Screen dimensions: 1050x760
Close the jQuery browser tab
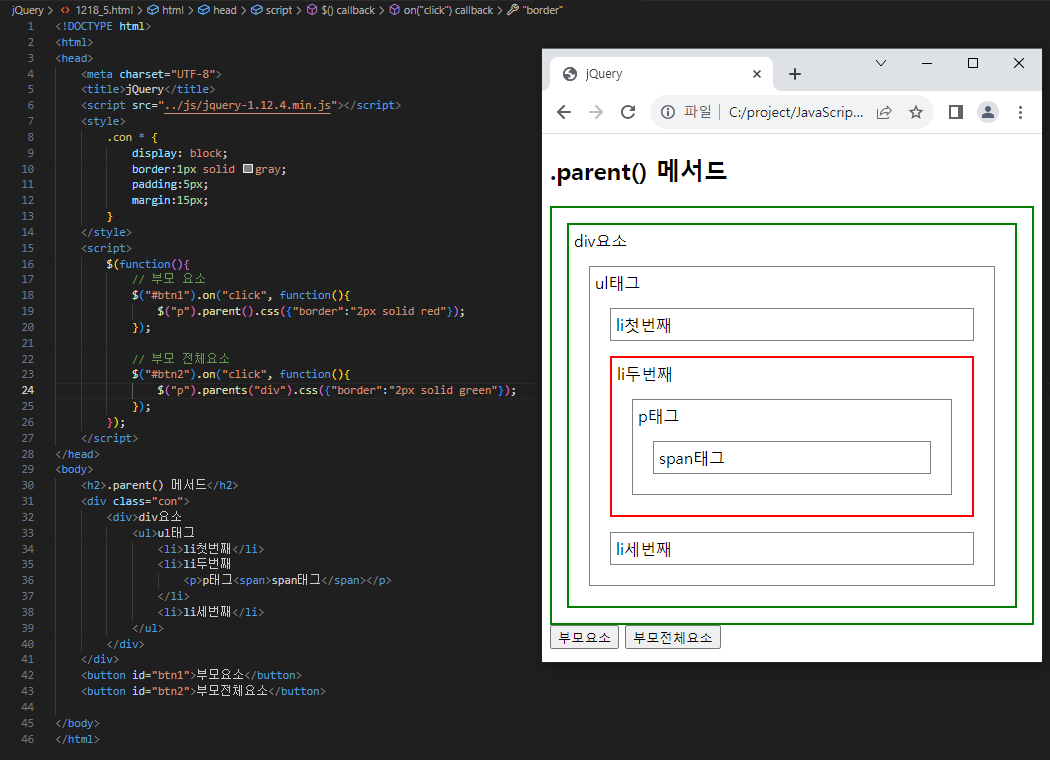click(x=757, y=74)
